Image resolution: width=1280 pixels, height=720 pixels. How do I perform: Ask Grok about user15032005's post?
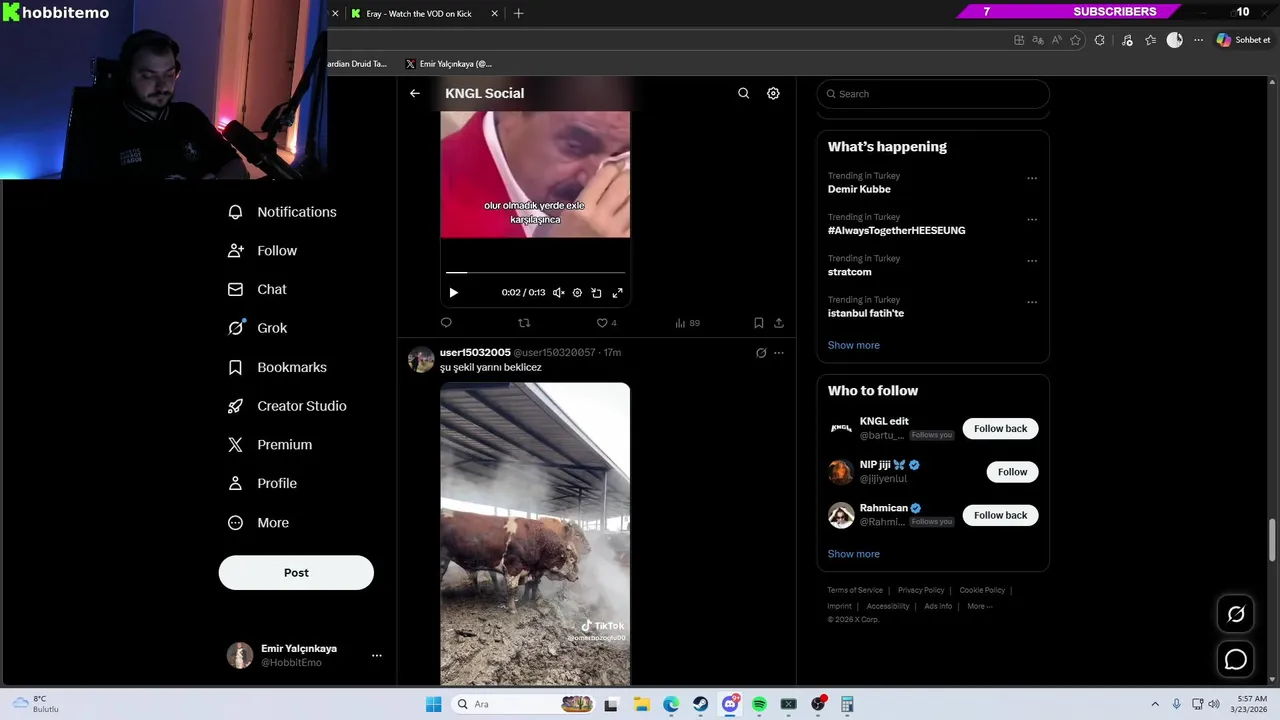761,353
